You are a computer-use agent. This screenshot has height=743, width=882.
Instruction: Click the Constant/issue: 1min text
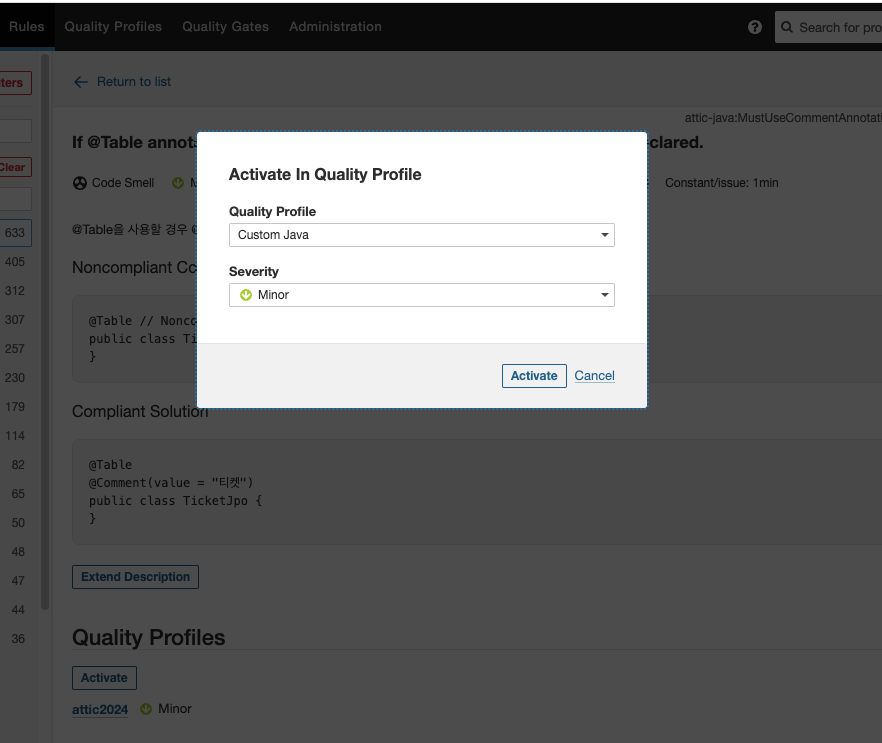click(722, 183)
